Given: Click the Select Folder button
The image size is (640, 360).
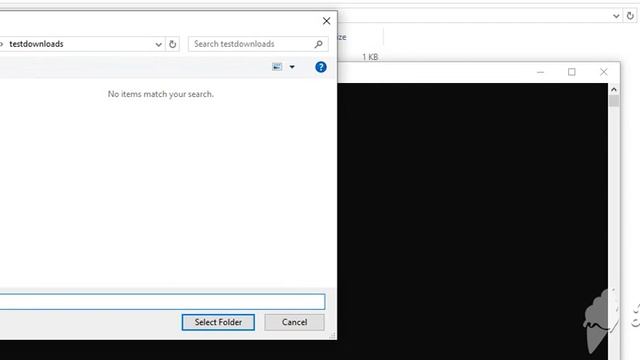Looking at the screenshot, I should point(218,322).
